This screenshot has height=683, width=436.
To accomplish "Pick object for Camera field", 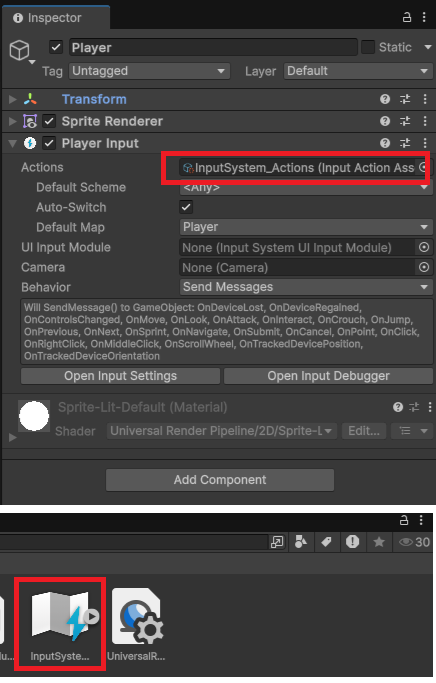I will coord(424,267).
